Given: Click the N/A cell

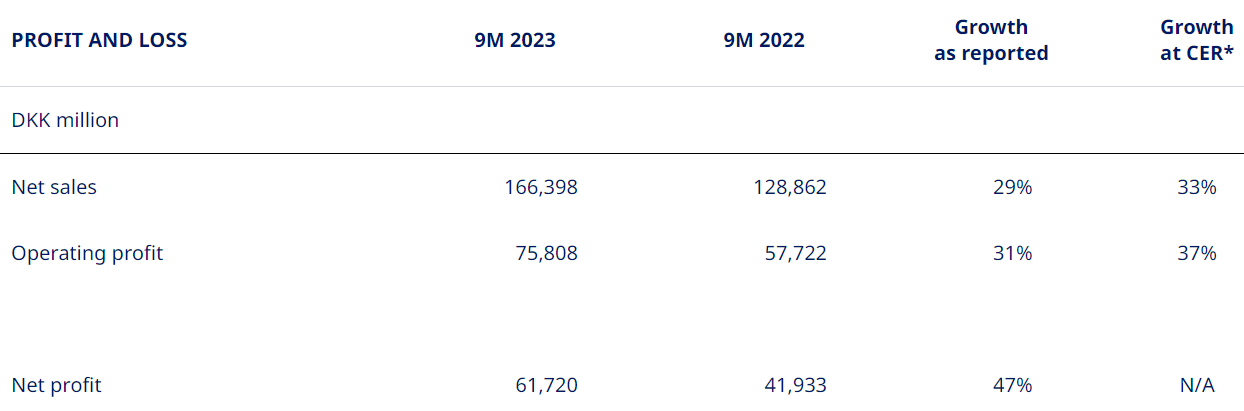Looking at the screenshot, I should pos(1197,385).
